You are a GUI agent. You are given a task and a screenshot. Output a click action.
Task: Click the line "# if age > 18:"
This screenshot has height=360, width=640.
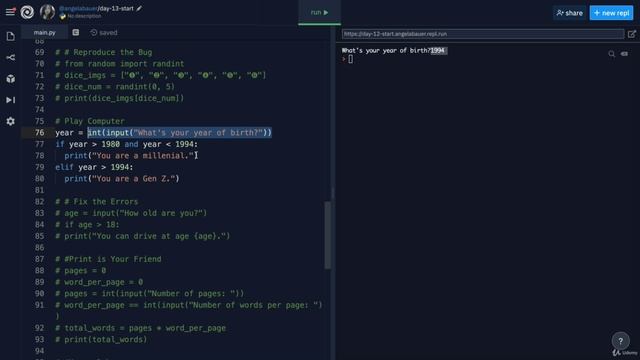[x=87, y=224]
